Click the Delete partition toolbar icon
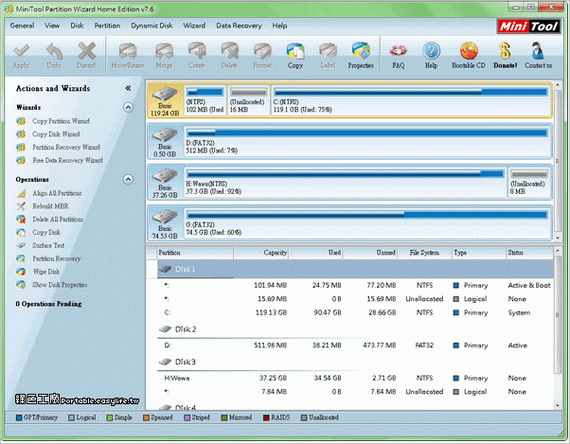The width and height of the screenshot is (570, 444). [230, 51]
